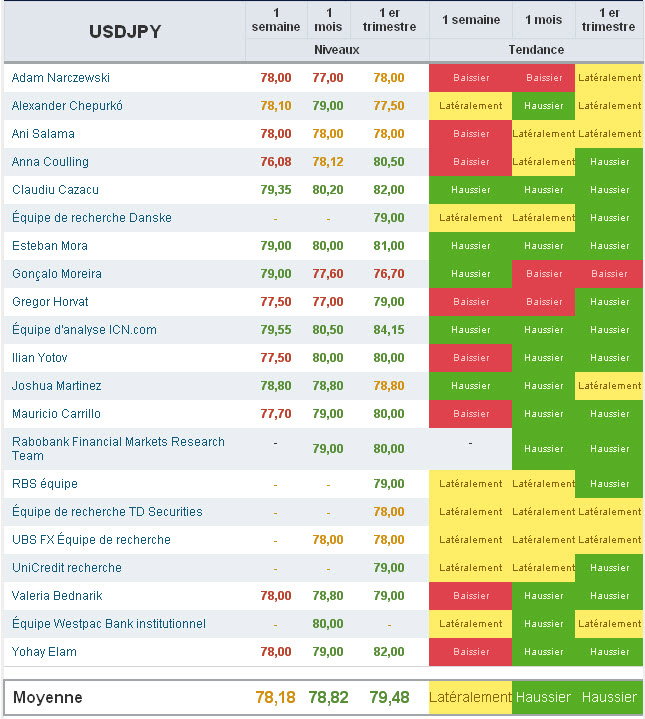This screenshot has width=645, height=719.
Task: Click the Tendance column group header
Action: pos(536,50)
